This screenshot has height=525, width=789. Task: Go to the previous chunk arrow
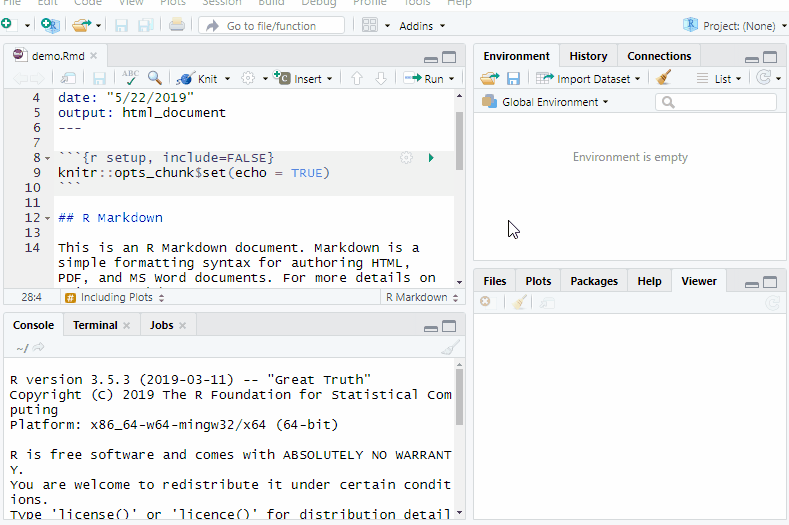357,79
